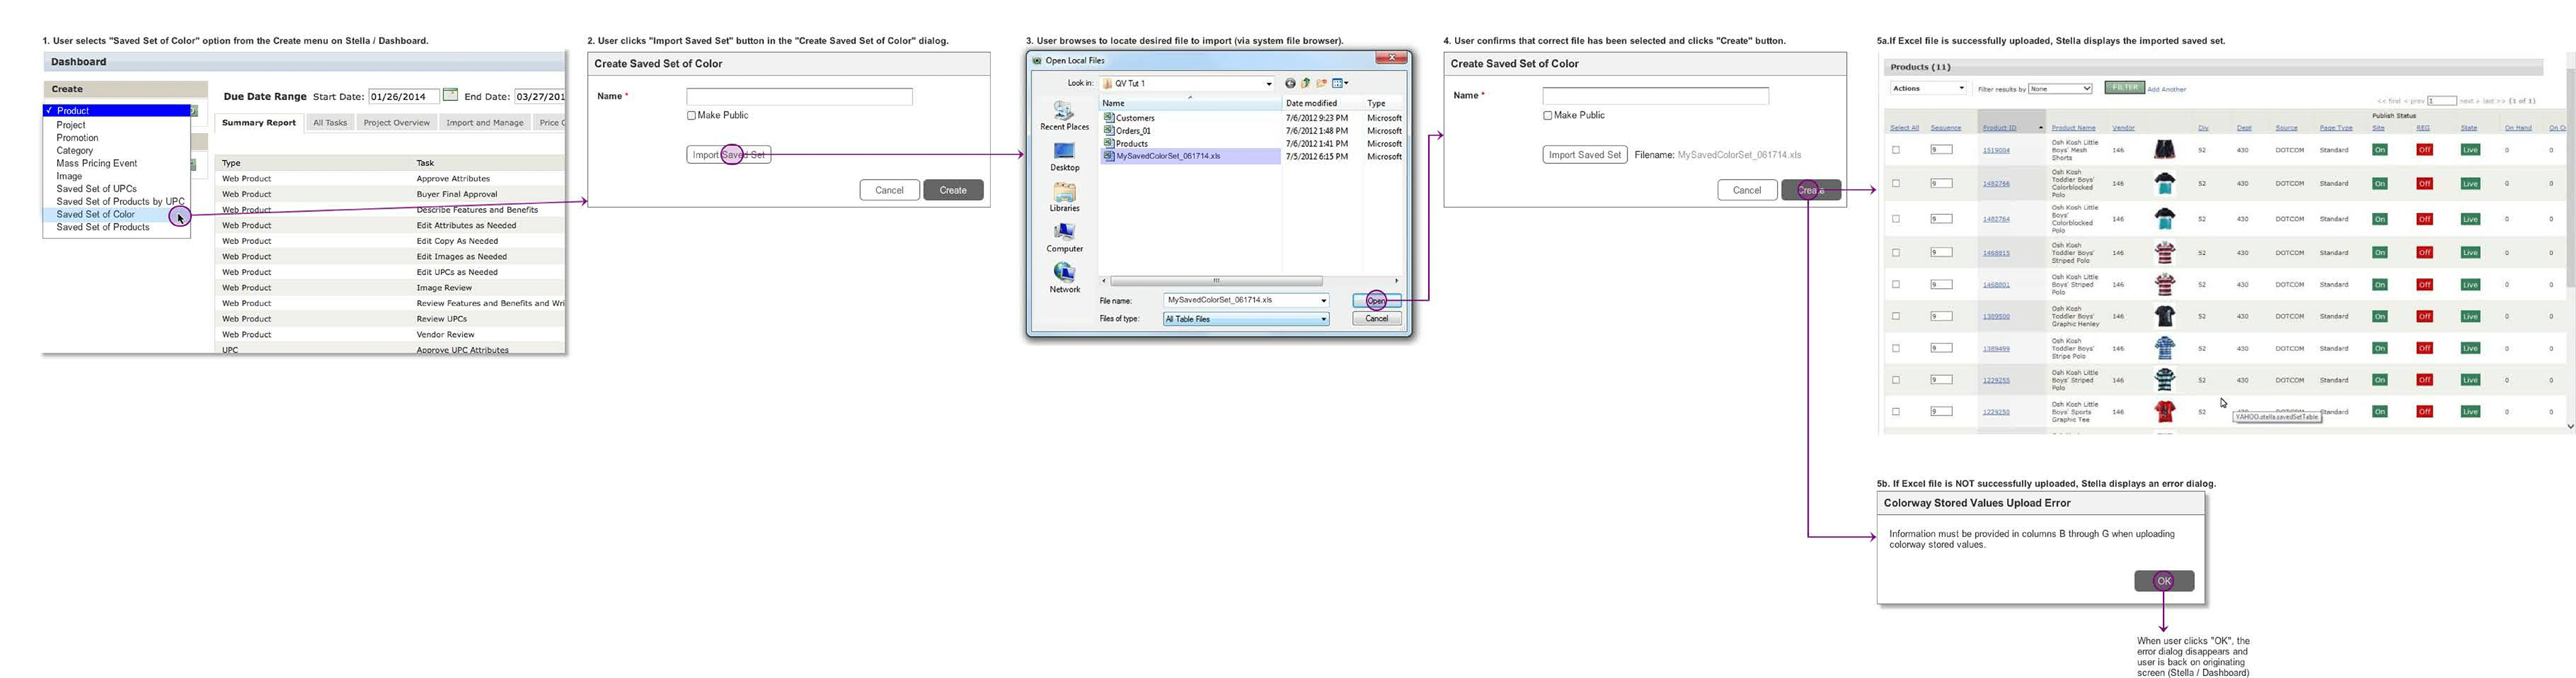The width and height of the screenshot is (2576, 678).
Task: Click Import Saved Set in the dialog without a filename
Action: pos(728,155)
